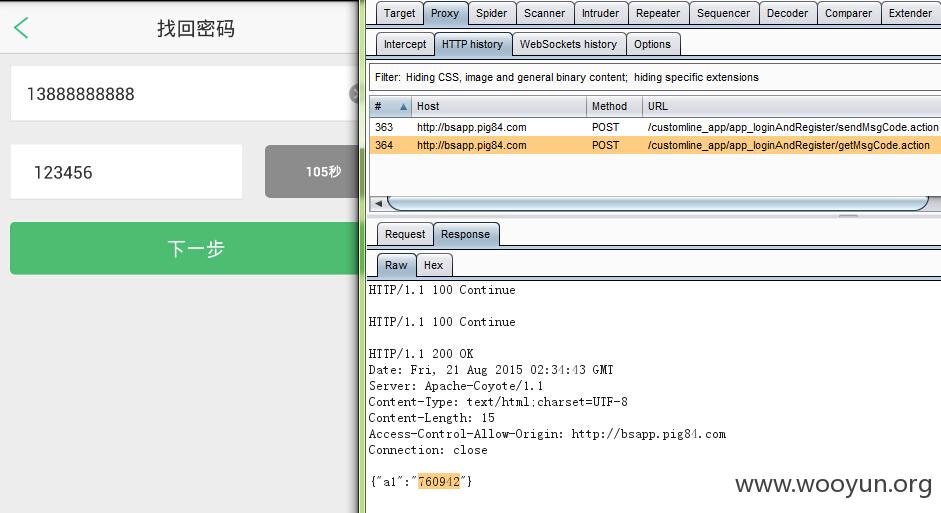Tap the grey 105秒 countdown button
Screen dimensions: 941x513
tap(312, 172)
